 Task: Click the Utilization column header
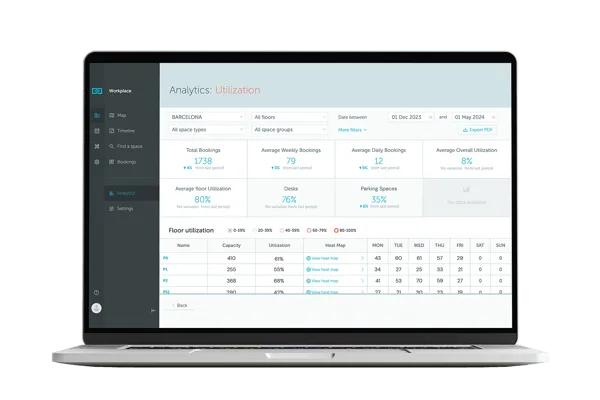(279, 245)
